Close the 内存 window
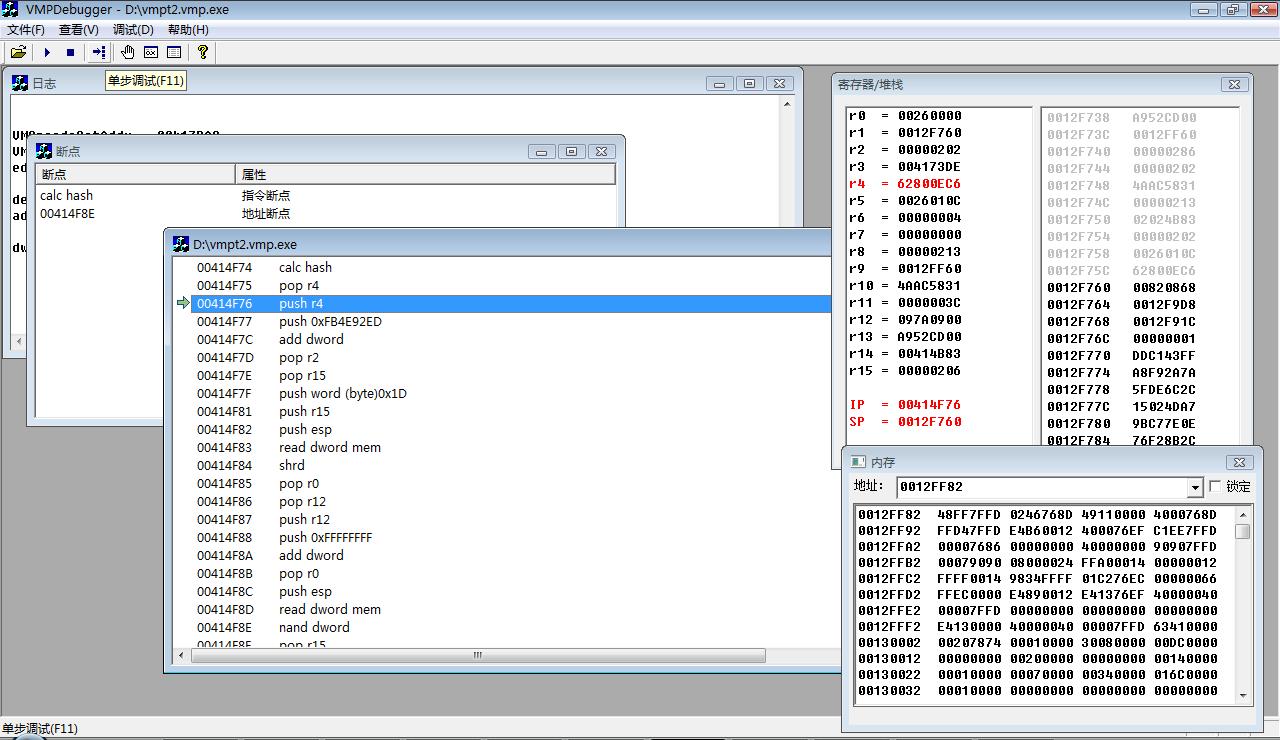Screen dimensions: 1280x740 point(1239,462)
